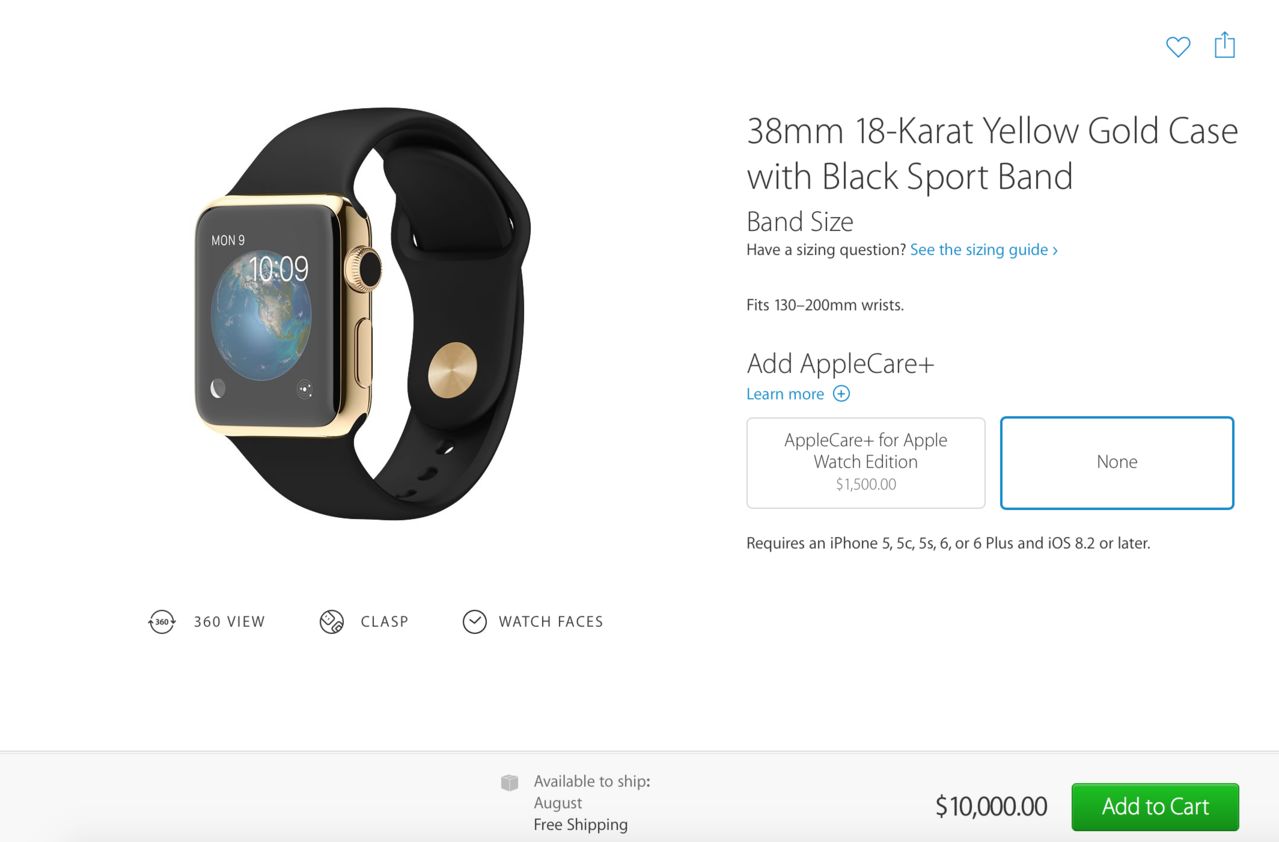Click the 360 view rotation icon
The height and width of the screenshot is (842, 1279).
[162, 622]
